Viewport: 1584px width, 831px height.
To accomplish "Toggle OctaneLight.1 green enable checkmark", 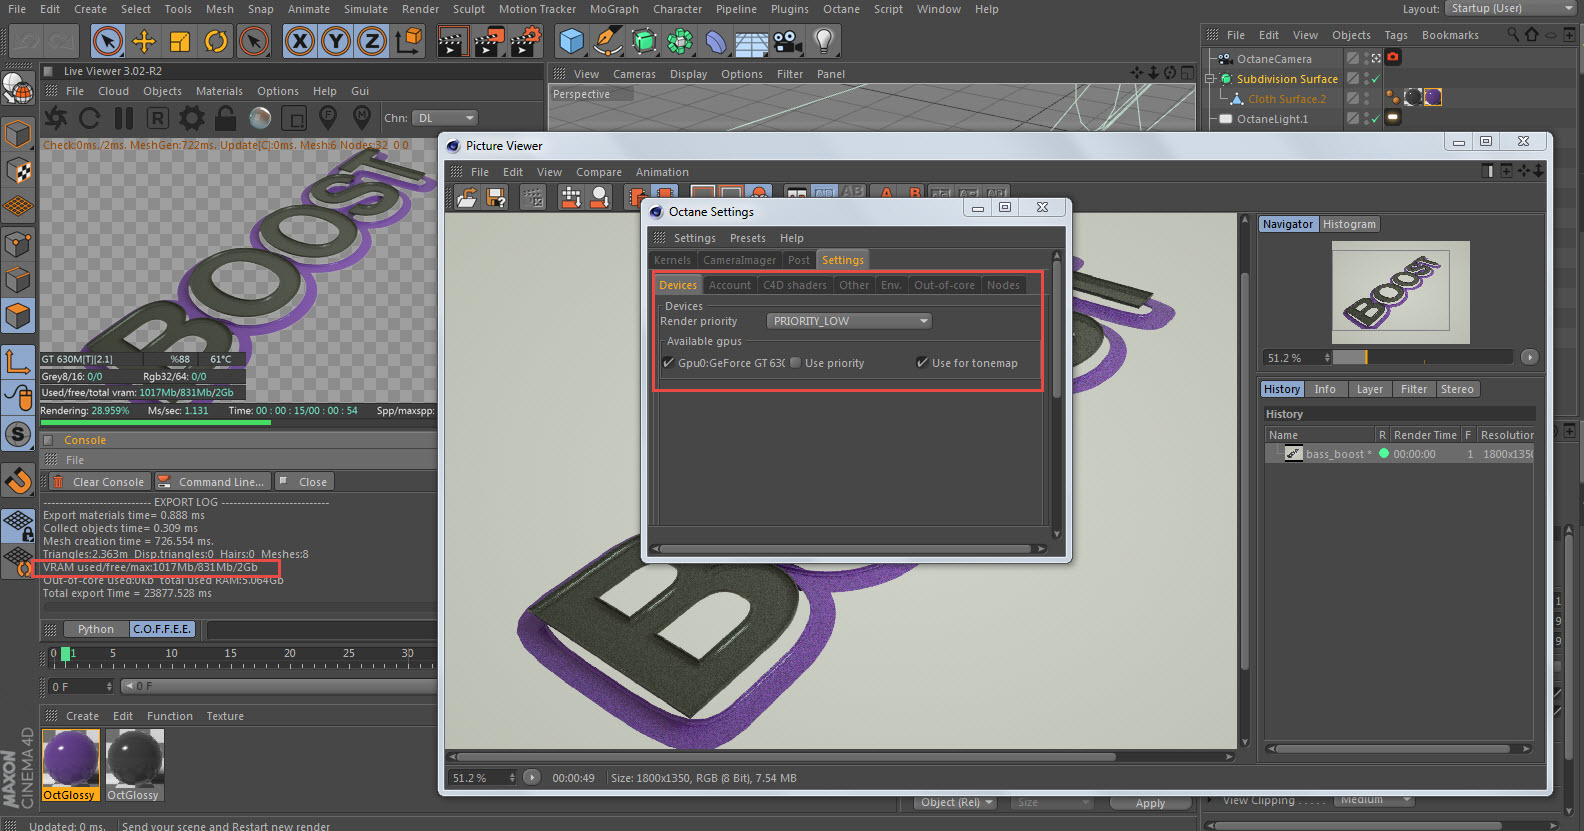I will [x=1376, y=119].
